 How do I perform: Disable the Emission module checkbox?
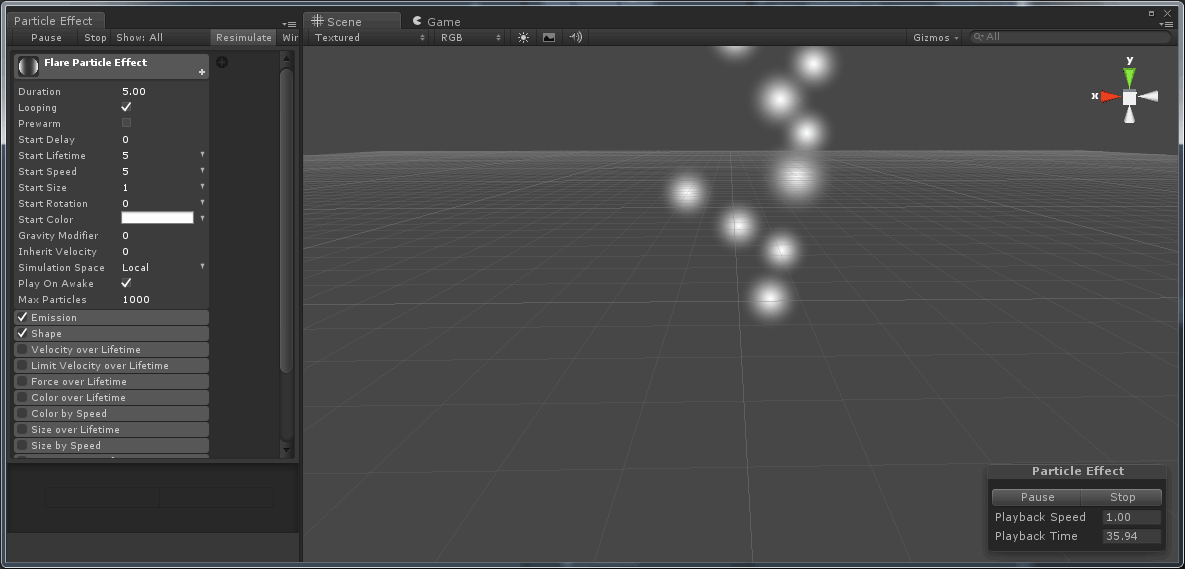pyautogui.click(x=22, y=317)
